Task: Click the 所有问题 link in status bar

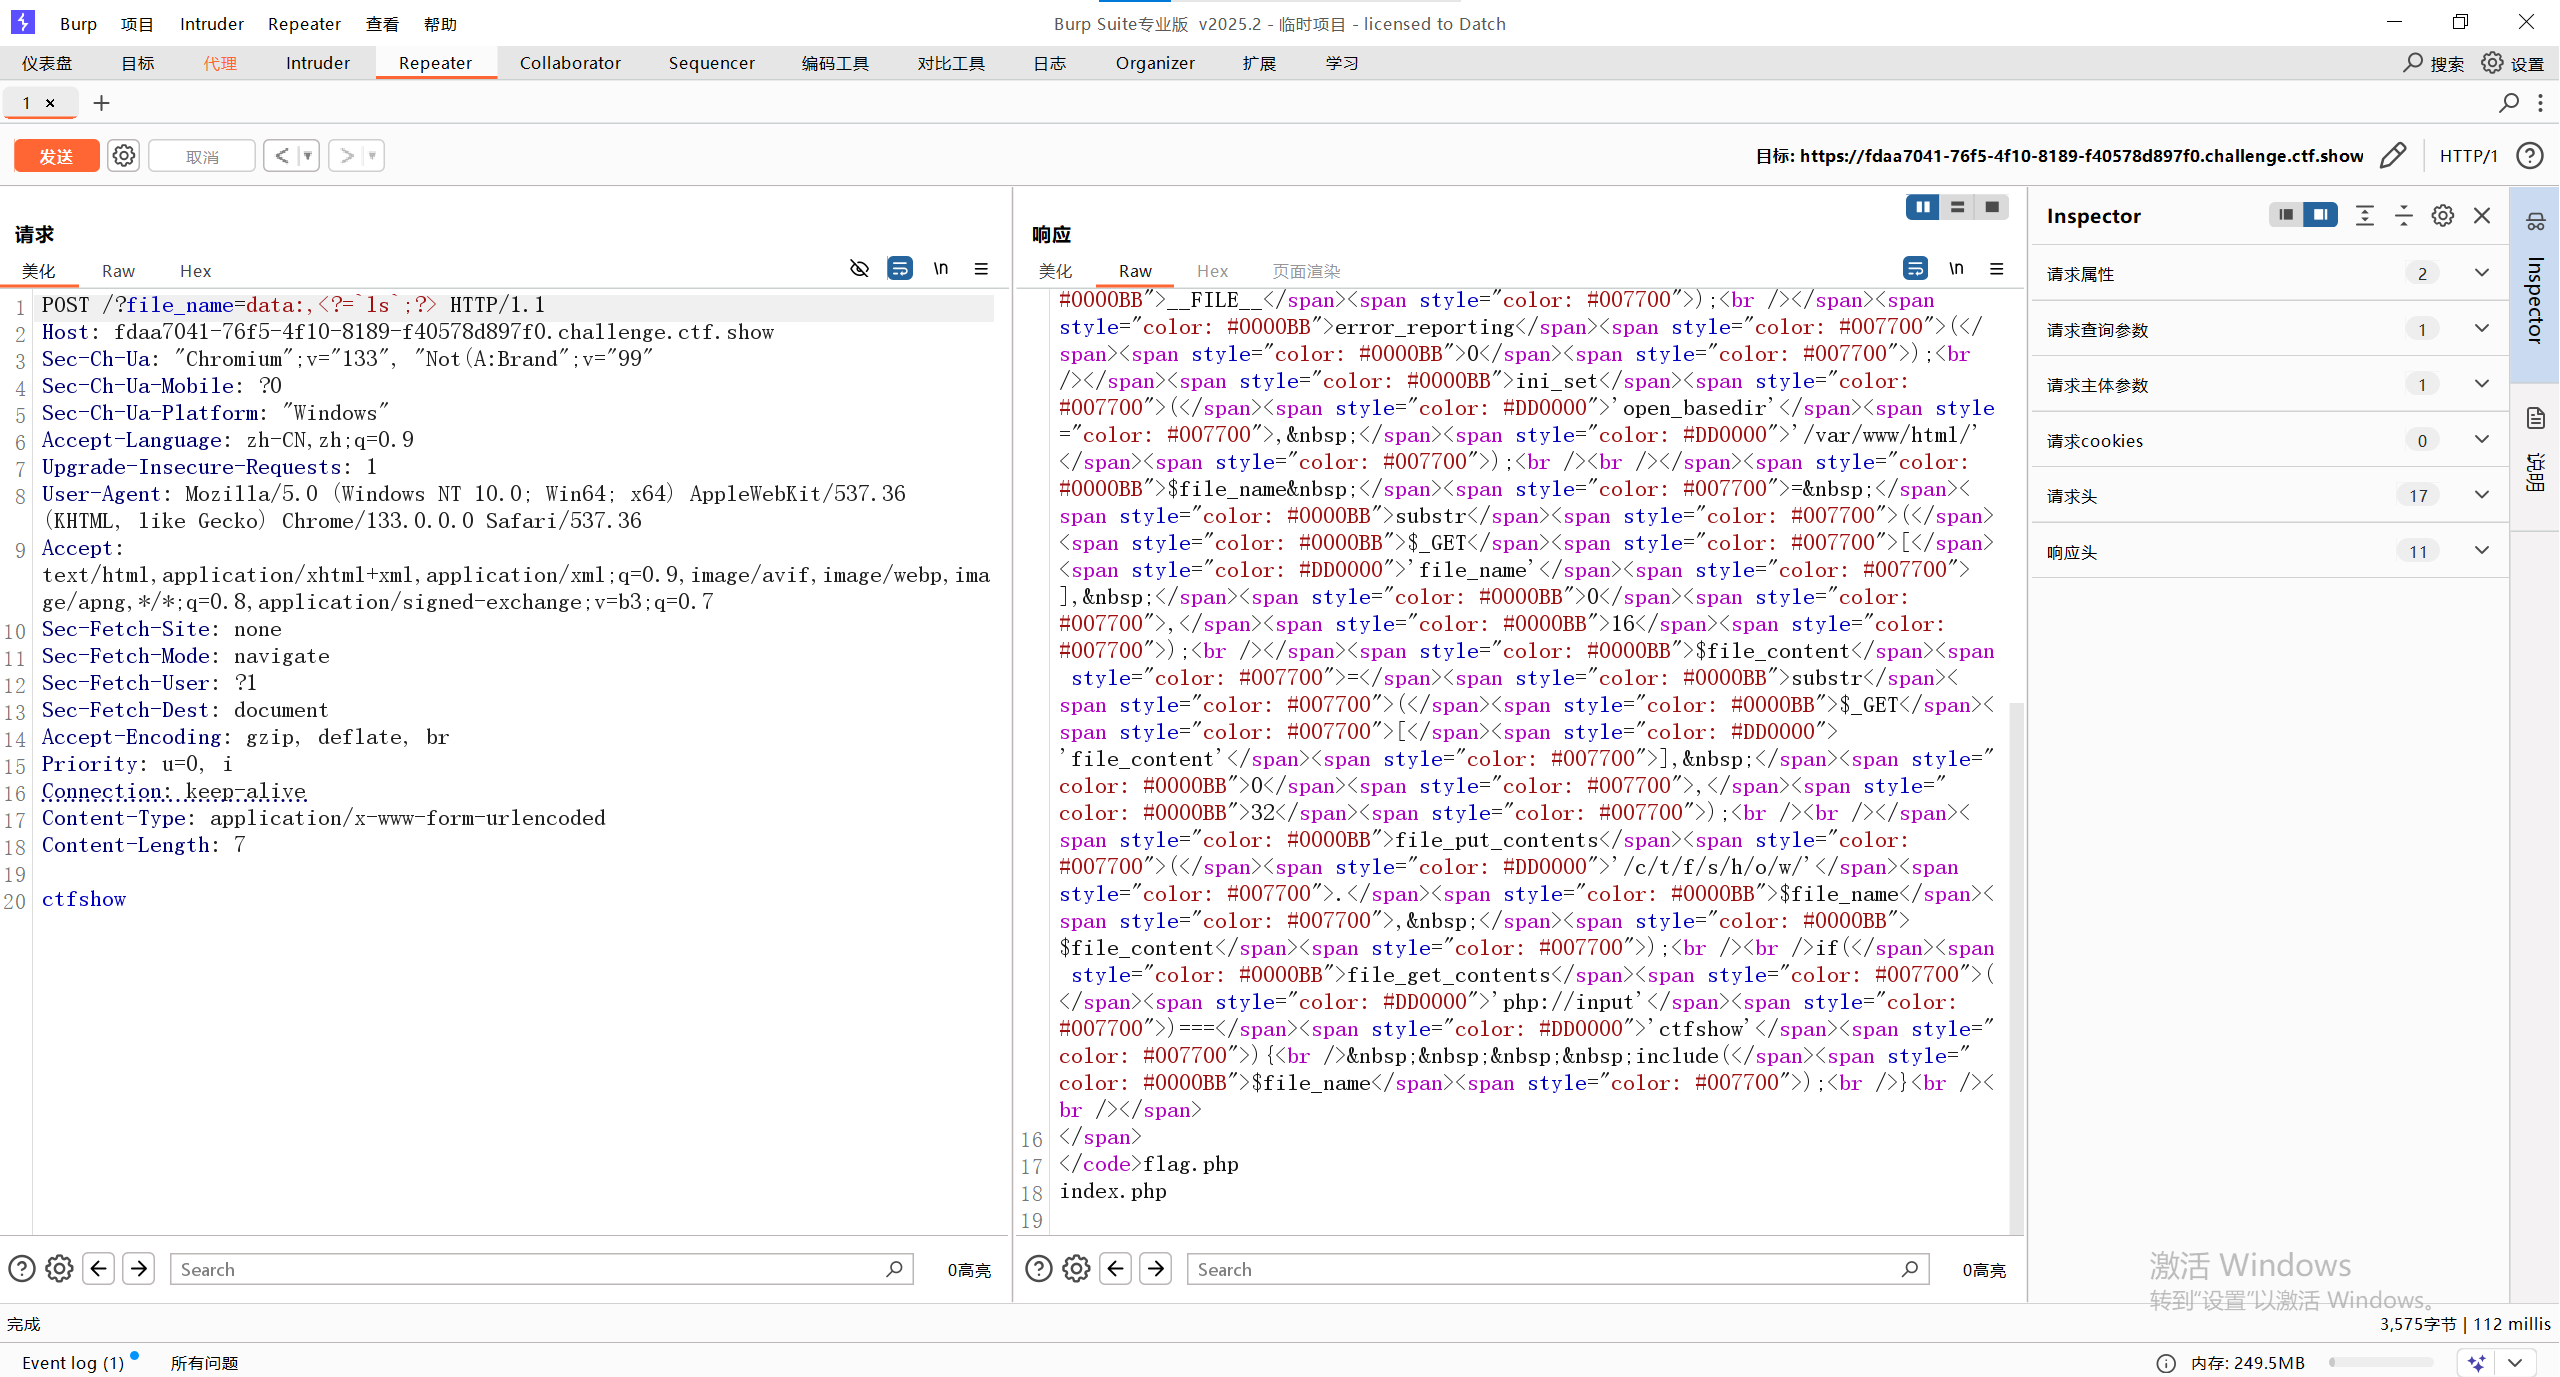Action: (x=204, y=1363)
